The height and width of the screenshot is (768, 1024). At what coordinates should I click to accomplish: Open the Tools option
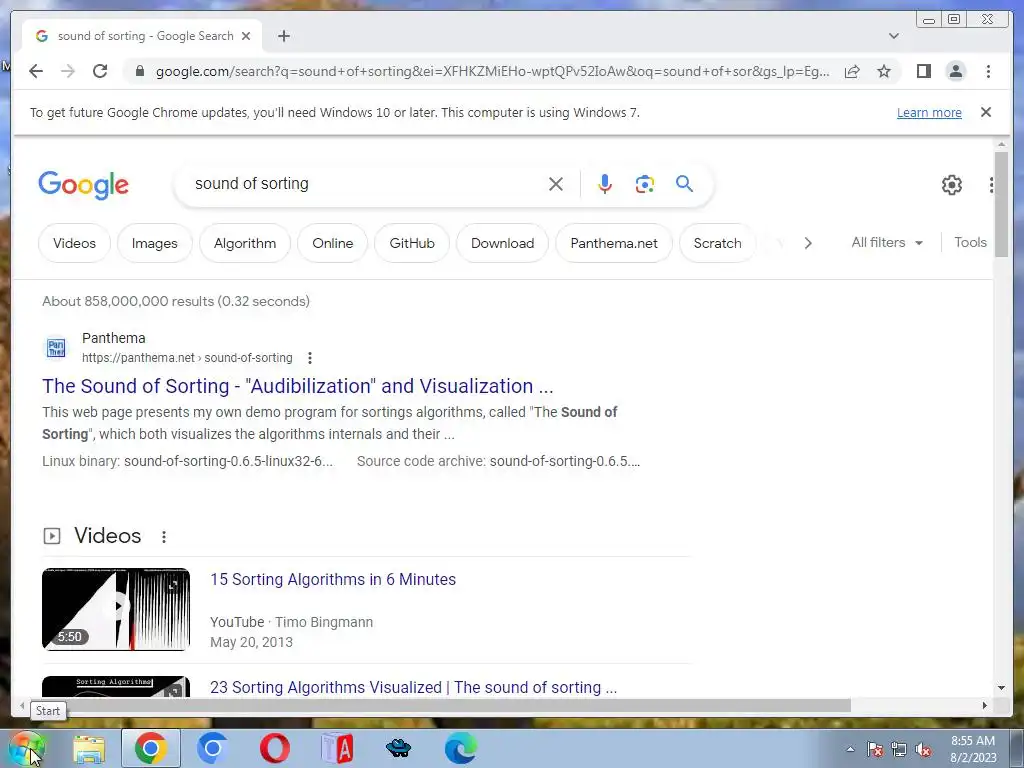(x=970, y=242)
